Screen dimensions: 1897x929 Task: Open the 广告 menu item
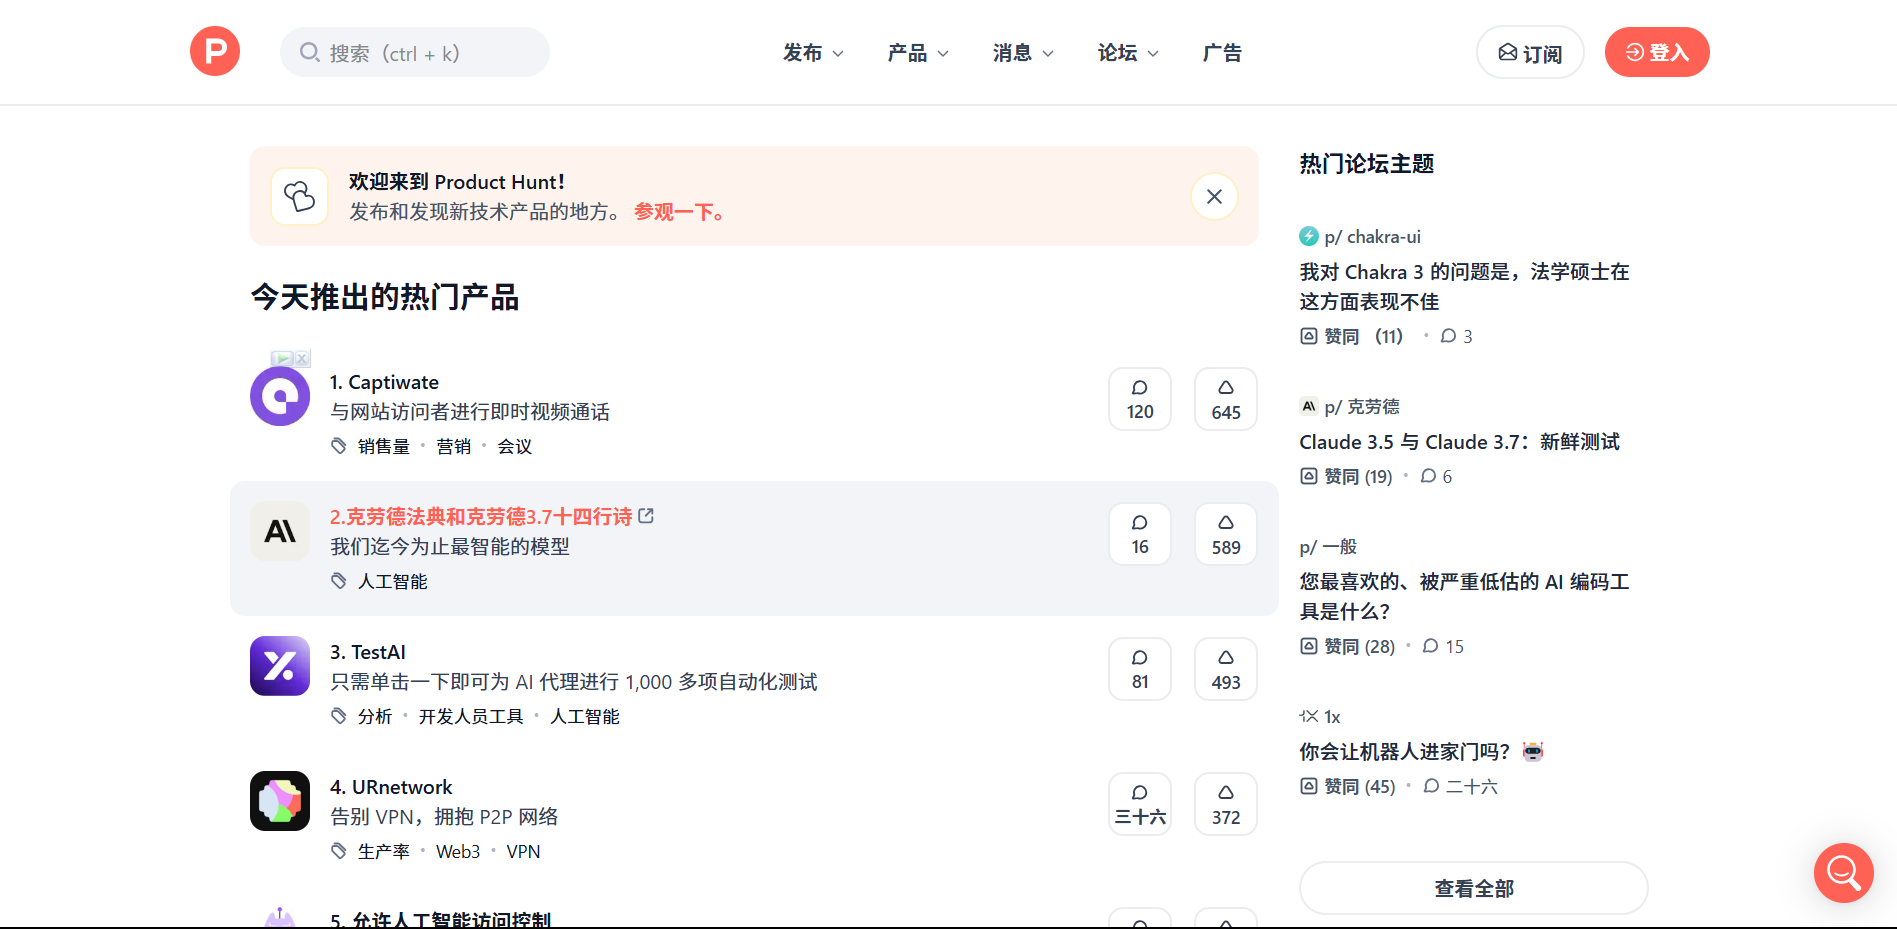coord(1222,53)
